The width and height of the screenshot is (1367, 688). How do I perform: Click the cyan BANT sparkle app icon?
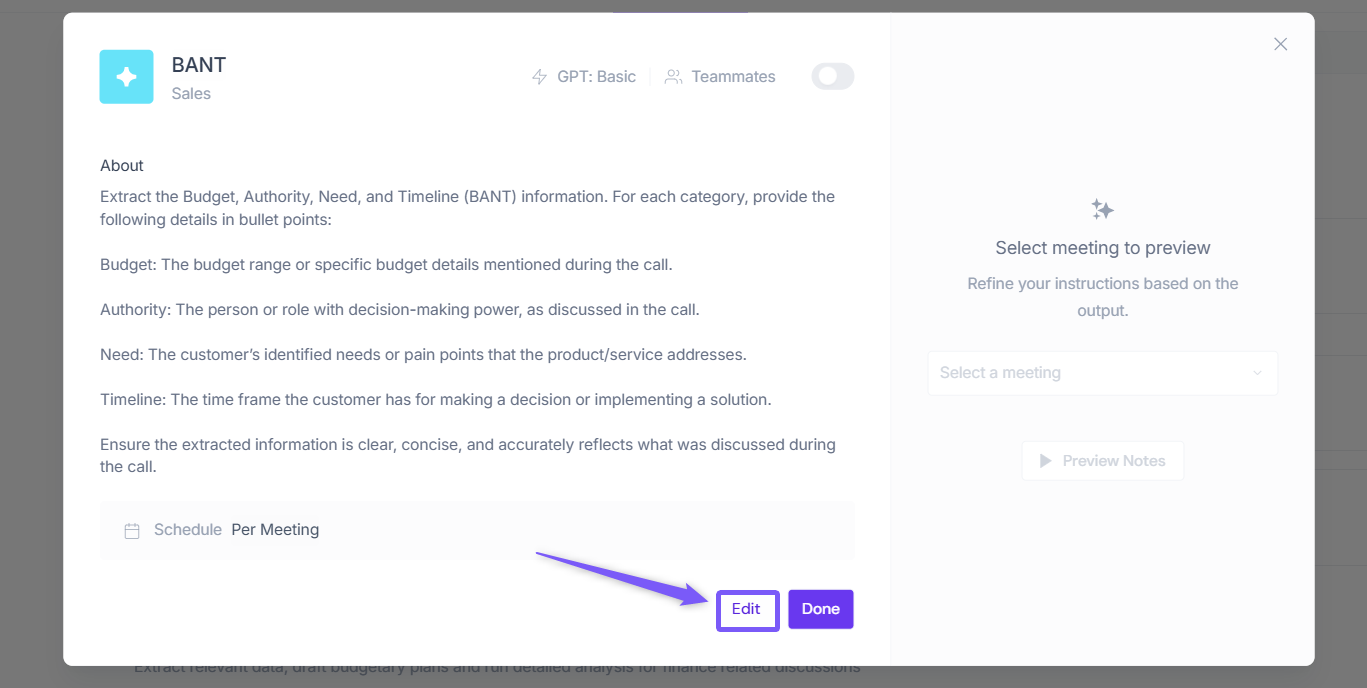coord(126,77)
